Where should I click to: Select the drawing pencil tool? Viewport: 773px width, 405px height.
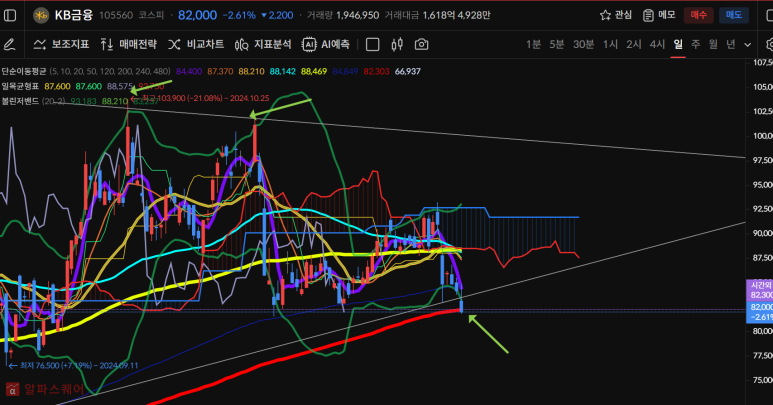coord(9,45)
